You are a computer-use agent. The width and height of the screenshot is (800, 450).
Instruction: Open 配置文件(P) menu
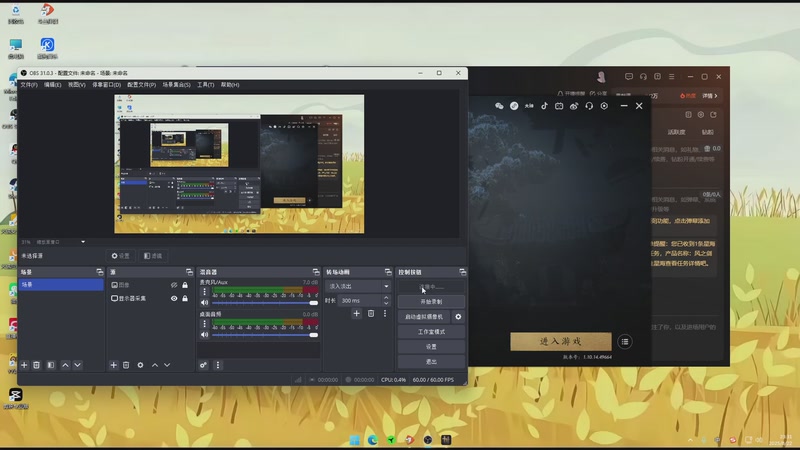point(141,85)
